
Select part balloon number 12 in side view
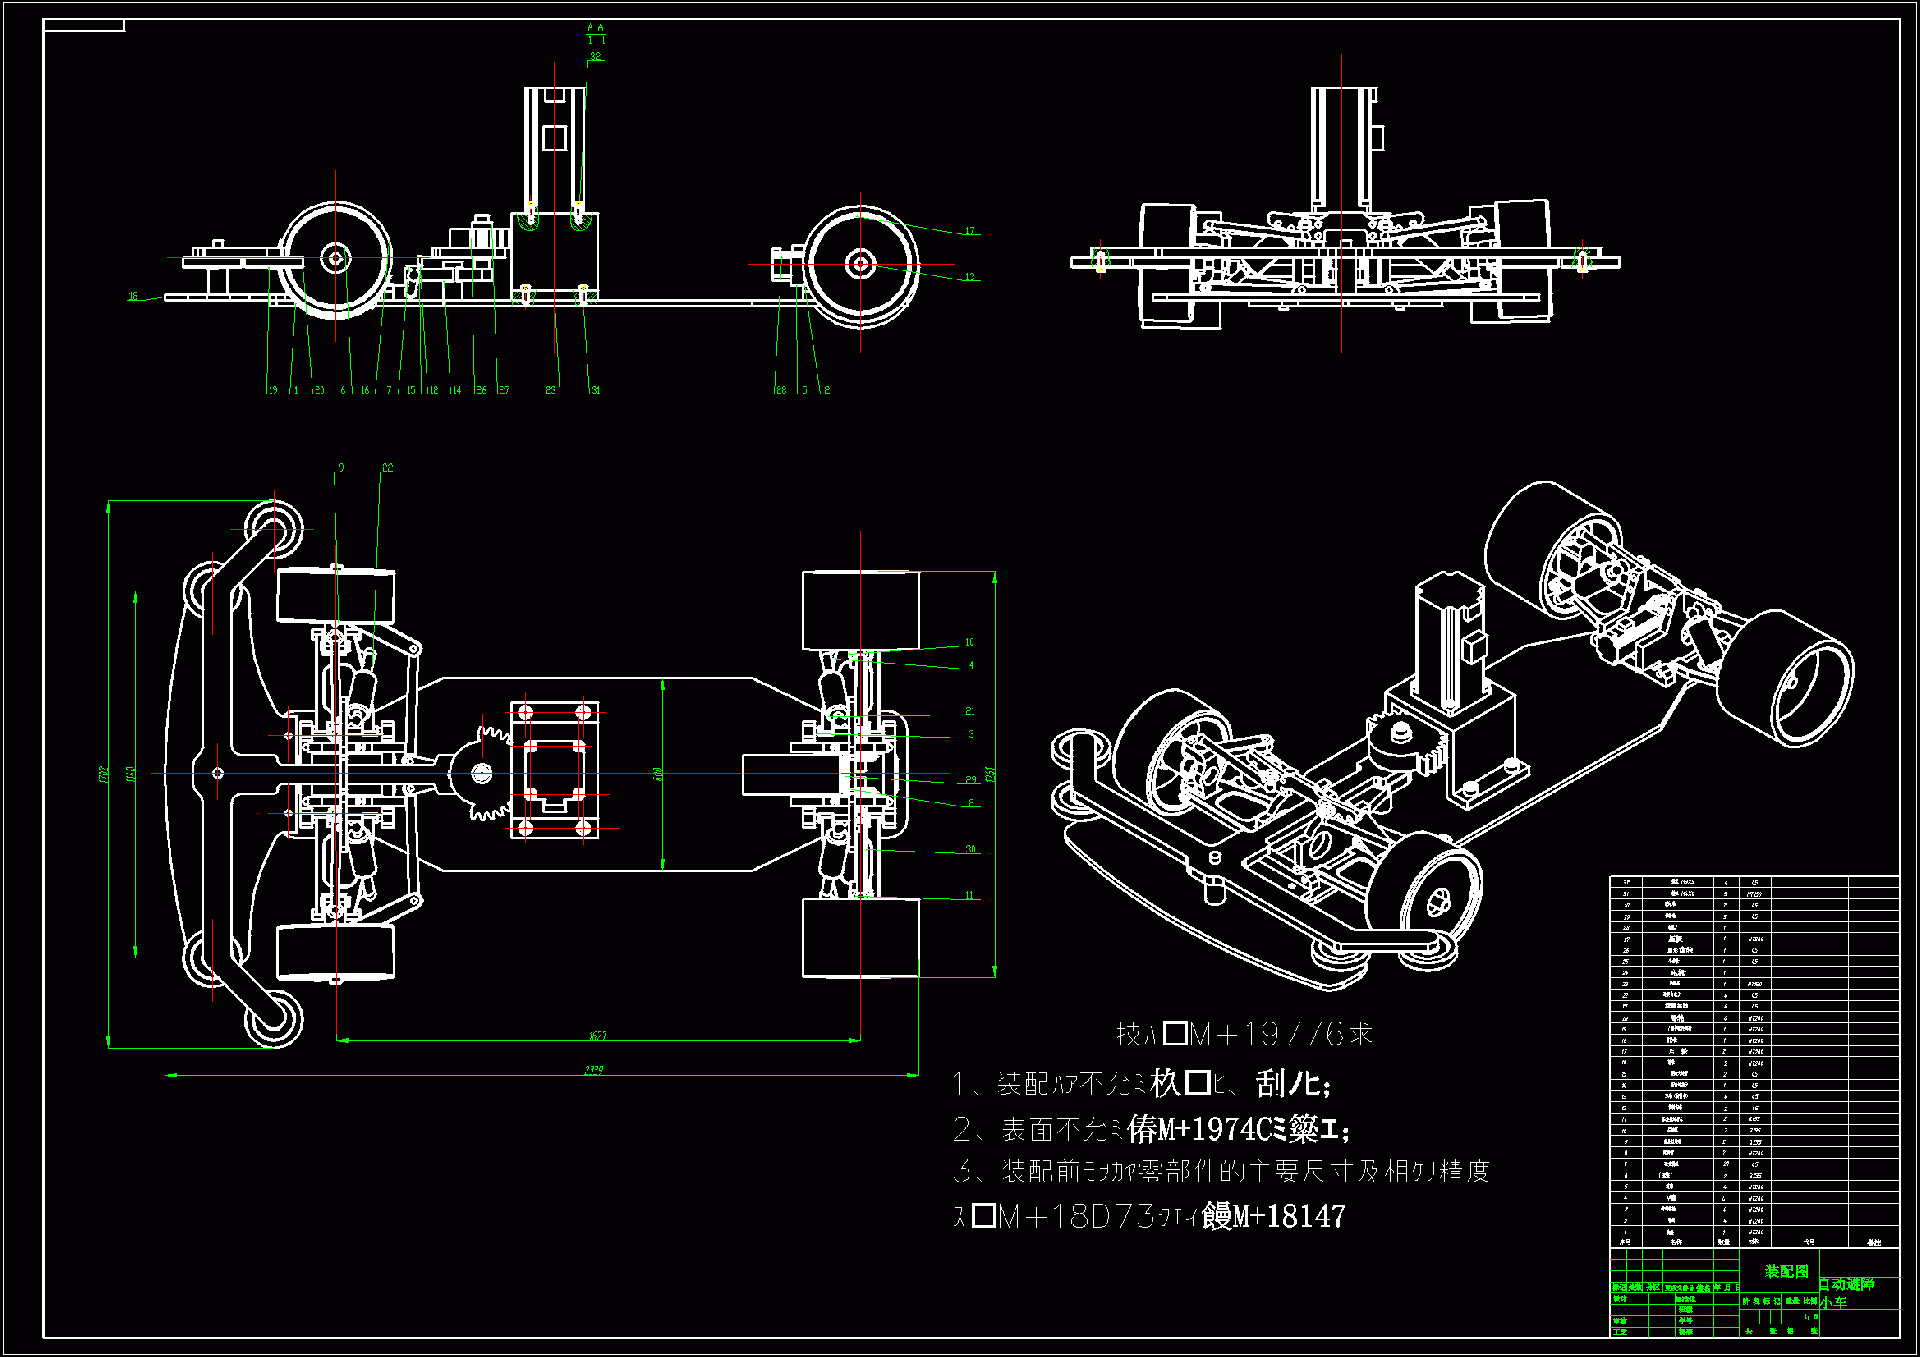969,277
